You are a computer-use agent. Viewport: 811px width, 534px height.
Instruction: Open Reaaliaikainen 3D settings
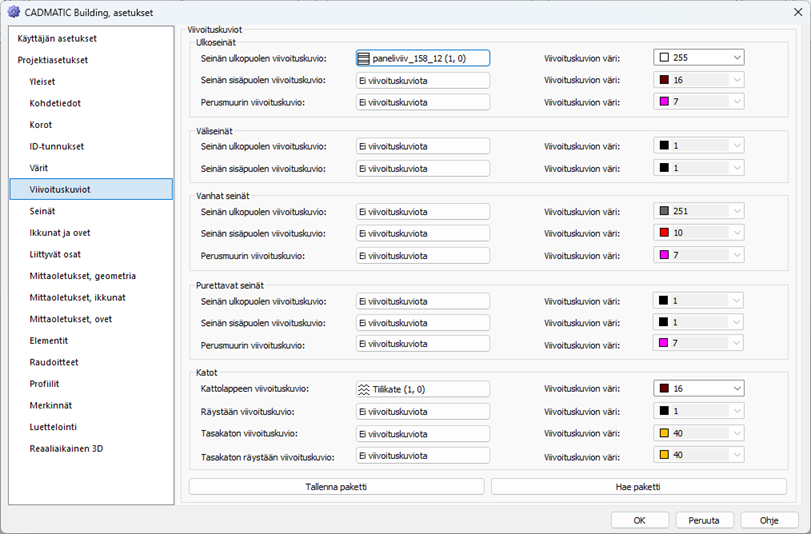(66, 448)
